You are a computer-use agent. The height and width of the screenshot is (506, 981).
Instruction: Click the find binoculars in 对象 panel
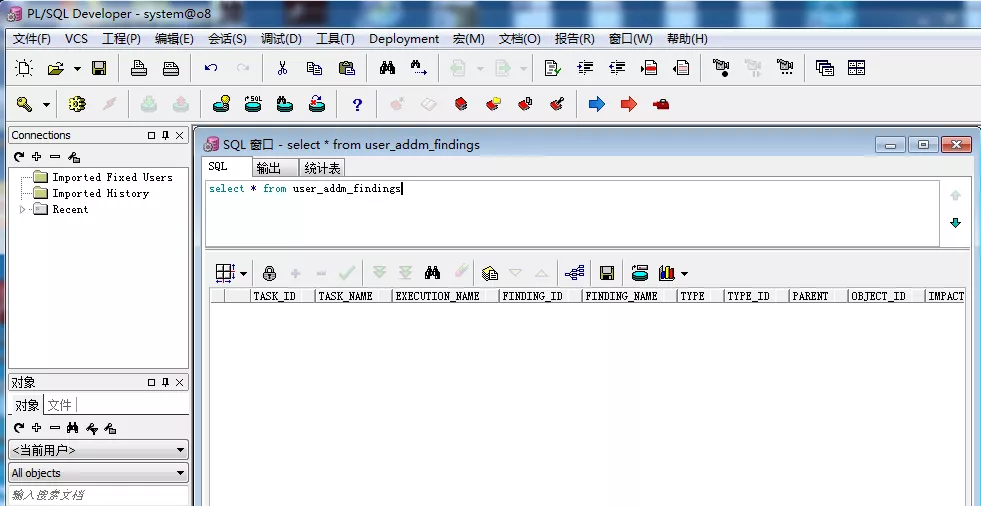click(x=73, y=428)
